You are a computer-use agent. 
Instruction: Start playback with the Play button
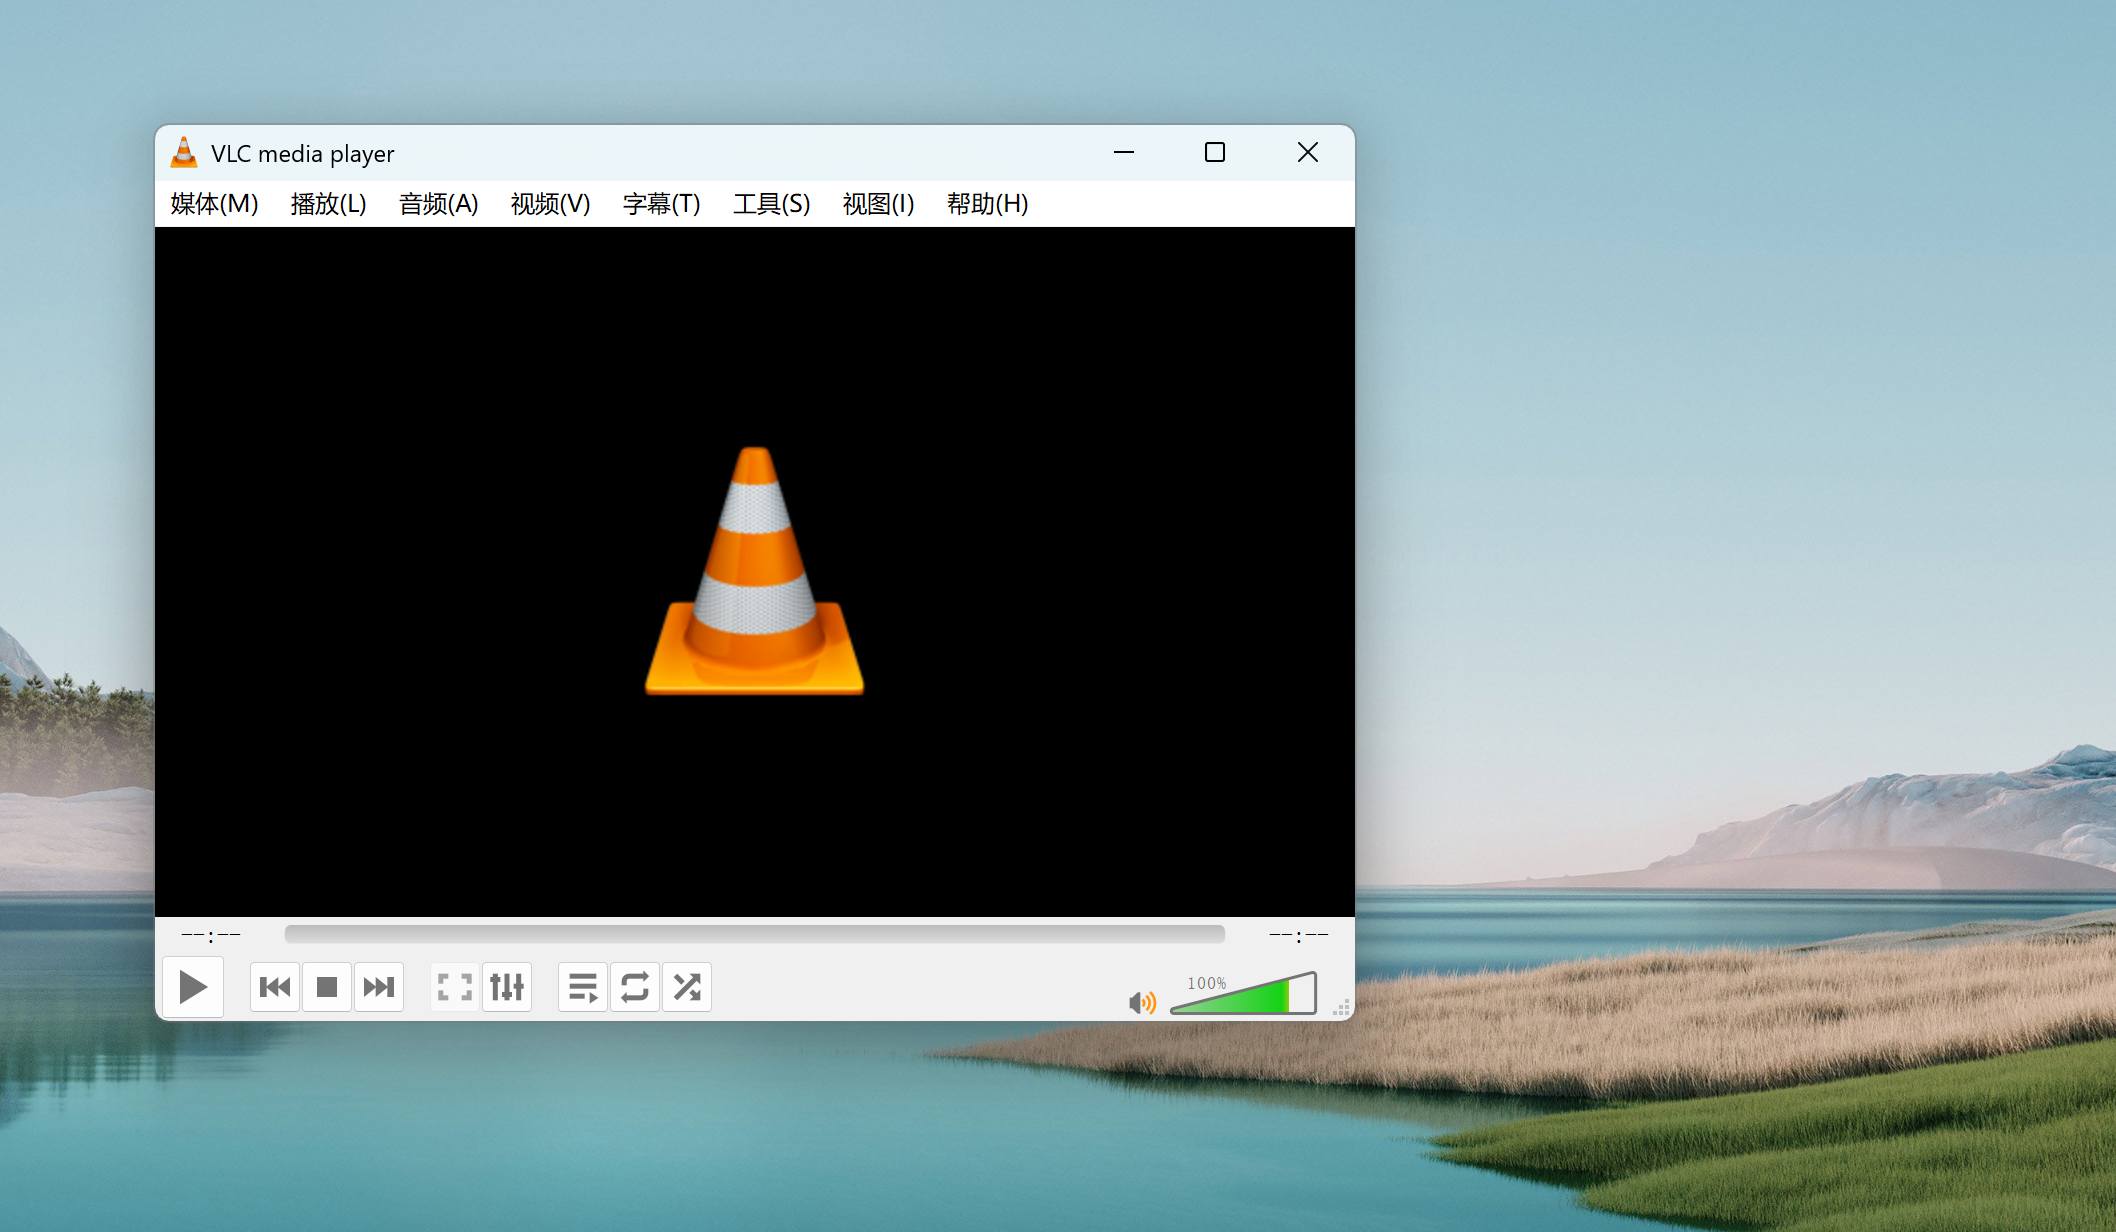(x=193, y=987)
